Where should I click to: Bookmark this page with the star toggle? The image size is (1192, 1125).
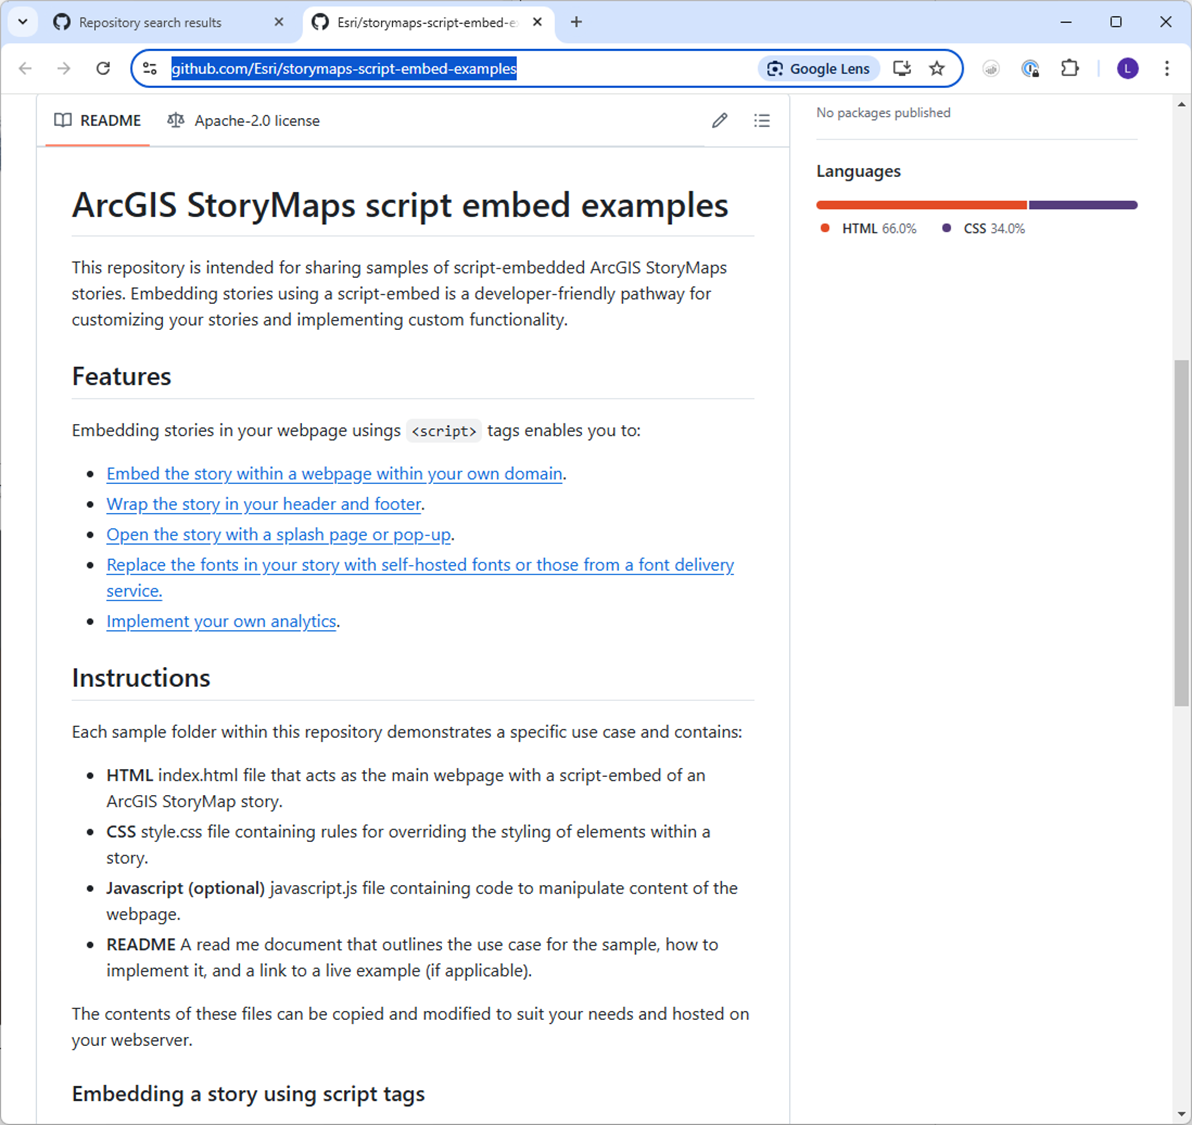[937, 68]
